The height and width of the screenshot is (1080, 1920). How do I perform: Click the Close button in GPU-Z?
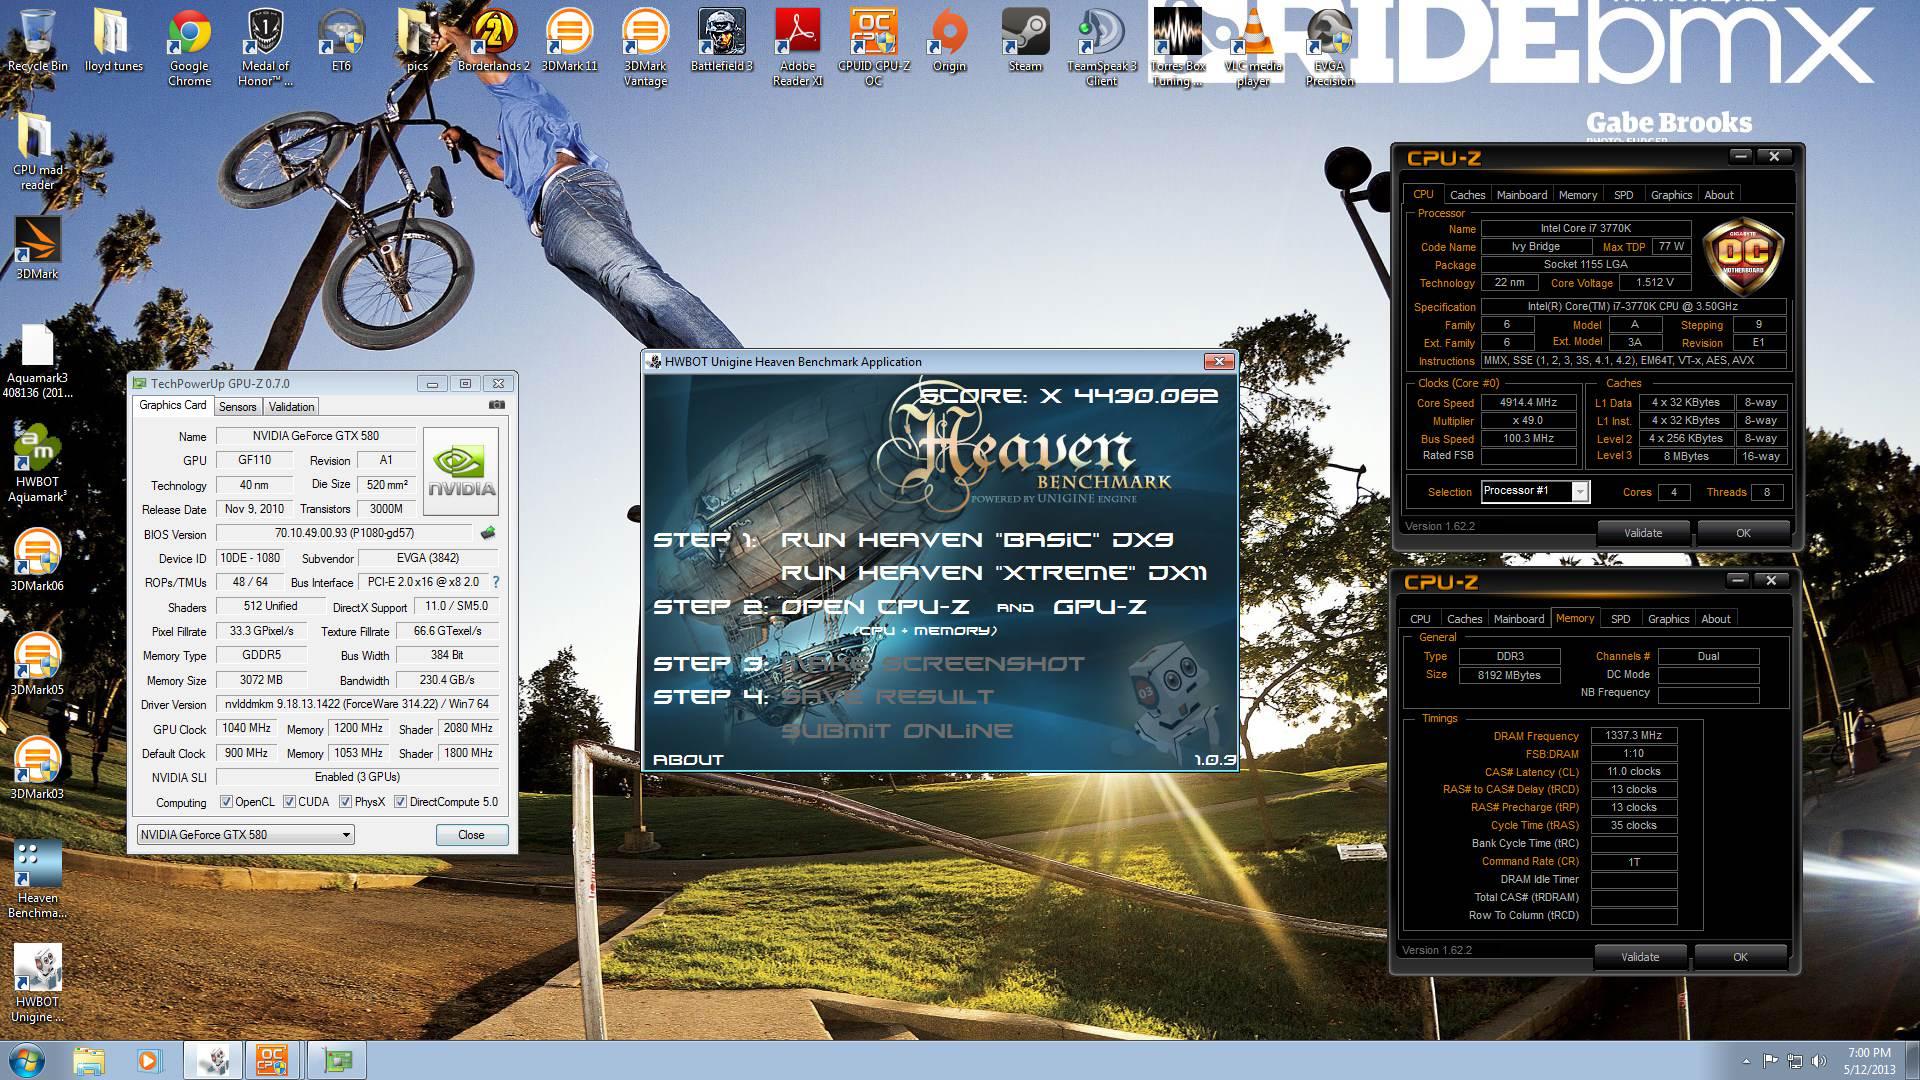[x=471, y=835]
